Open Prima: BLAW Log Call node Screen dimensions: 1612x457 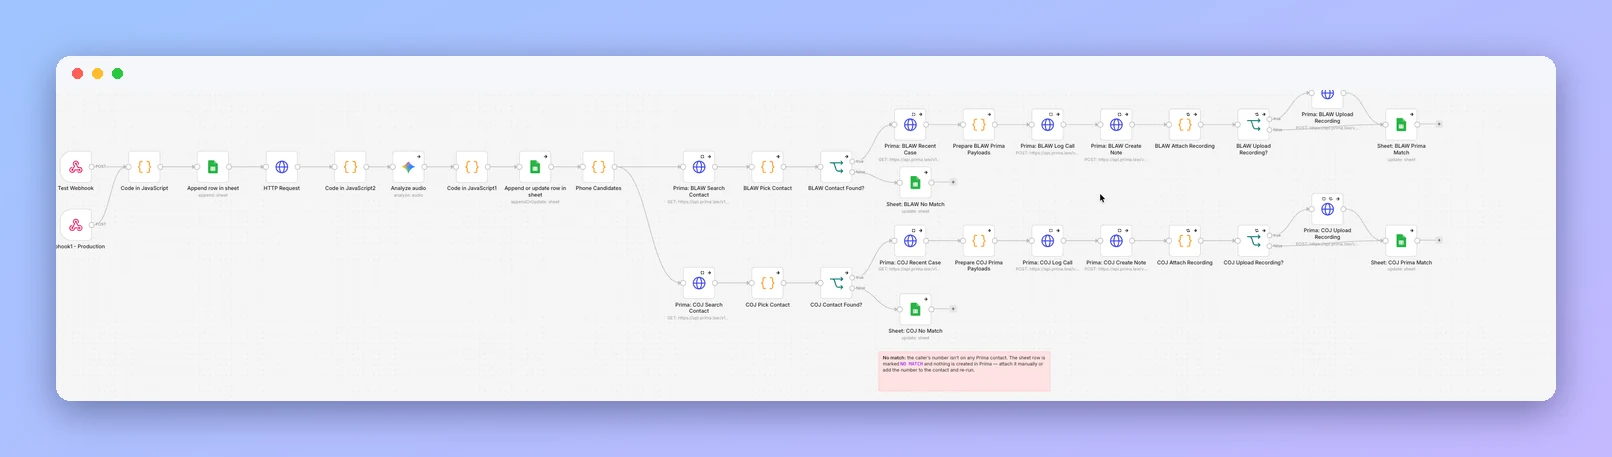point(1047,125)
